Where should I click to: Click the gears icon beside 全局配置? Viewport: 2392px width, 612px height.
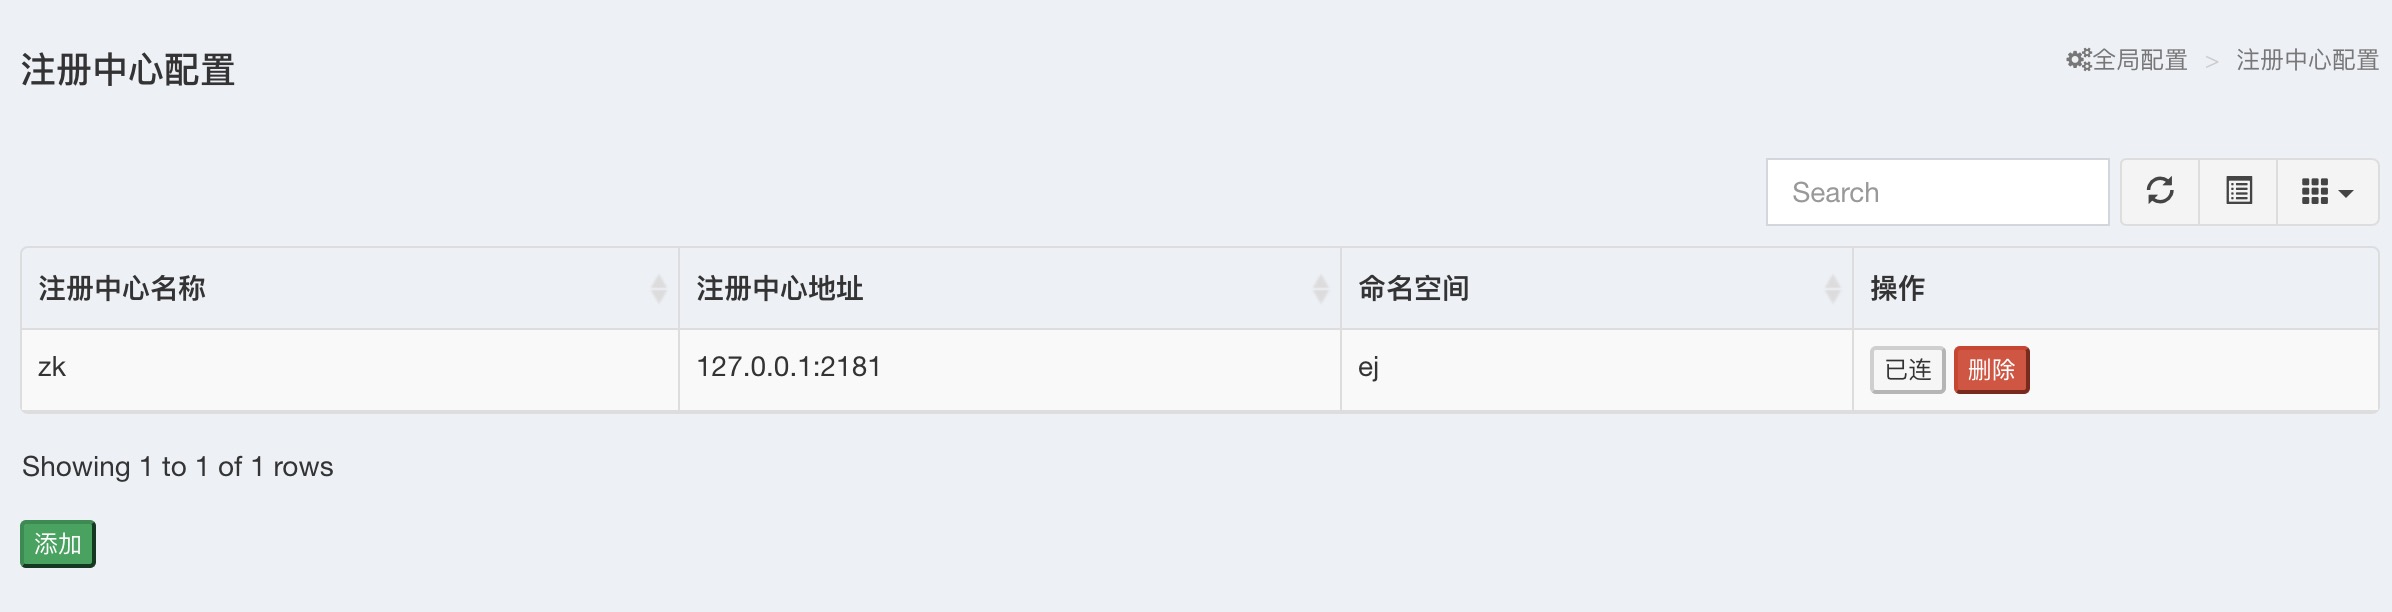click(x=2079, y=60)
